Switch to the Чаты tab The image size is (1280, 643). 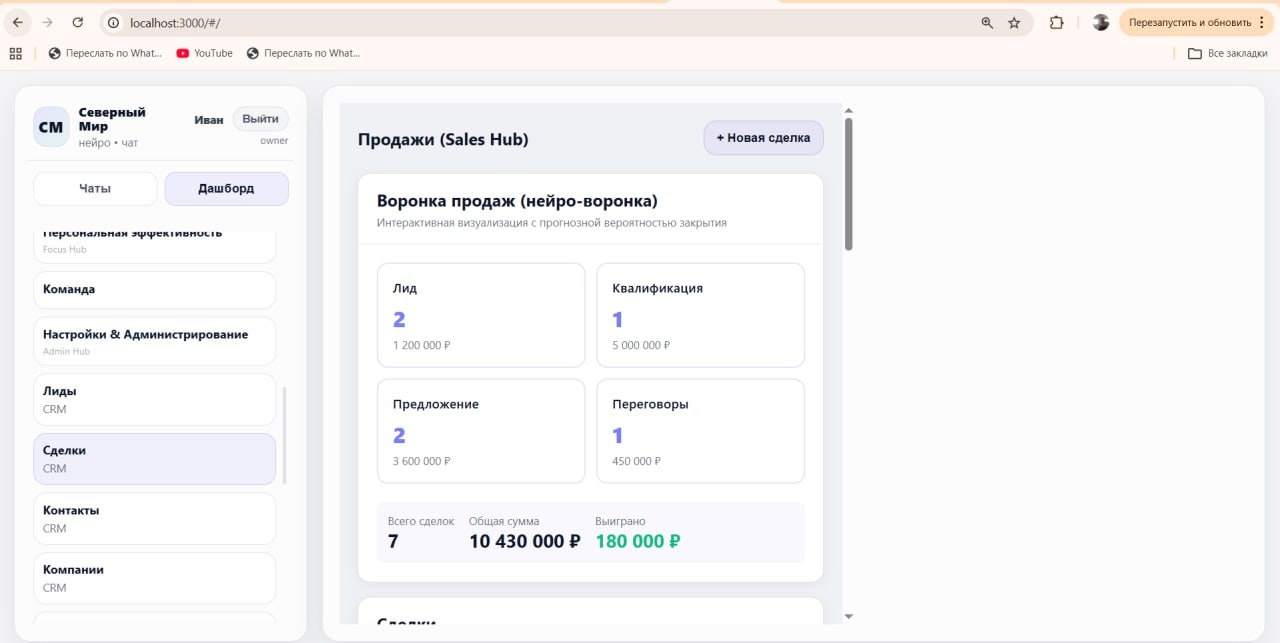point(95,188)
